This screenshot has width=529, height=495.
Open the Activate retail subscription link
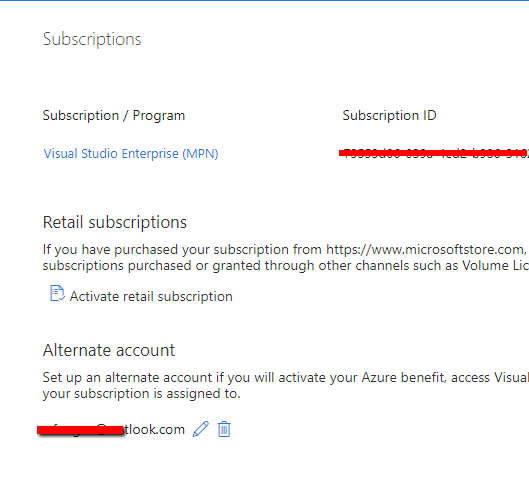151,297
